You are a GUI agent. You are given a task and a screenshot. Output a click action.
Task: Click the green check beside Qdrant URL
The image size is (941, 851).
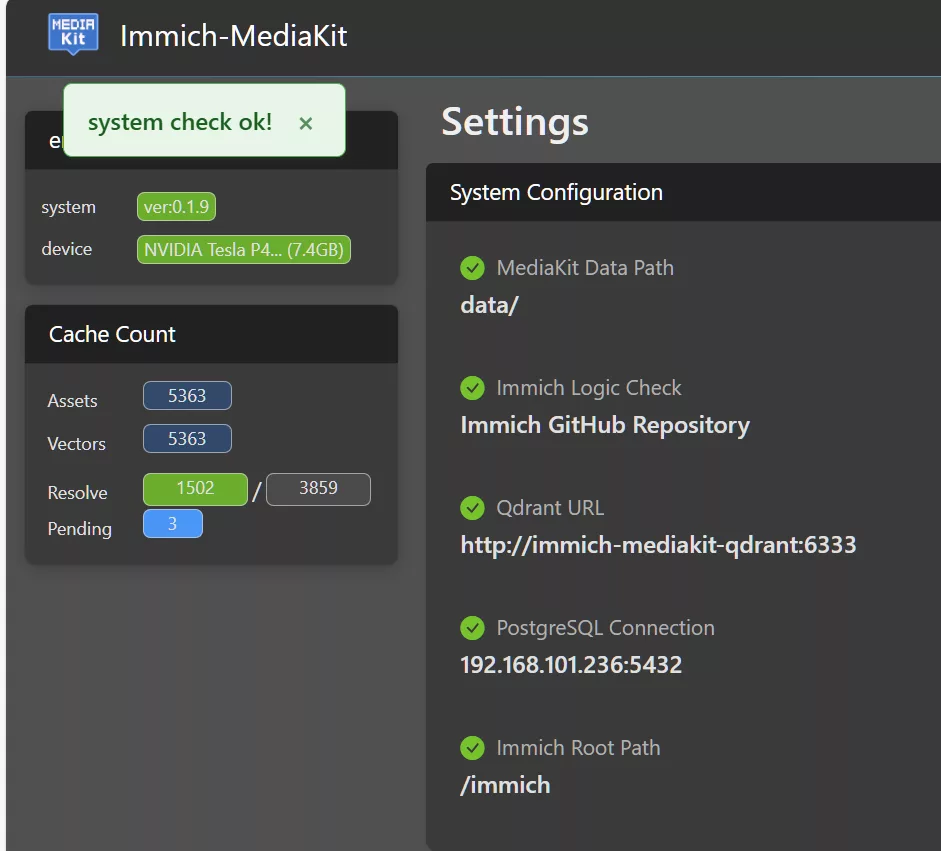tap(472, 508)
